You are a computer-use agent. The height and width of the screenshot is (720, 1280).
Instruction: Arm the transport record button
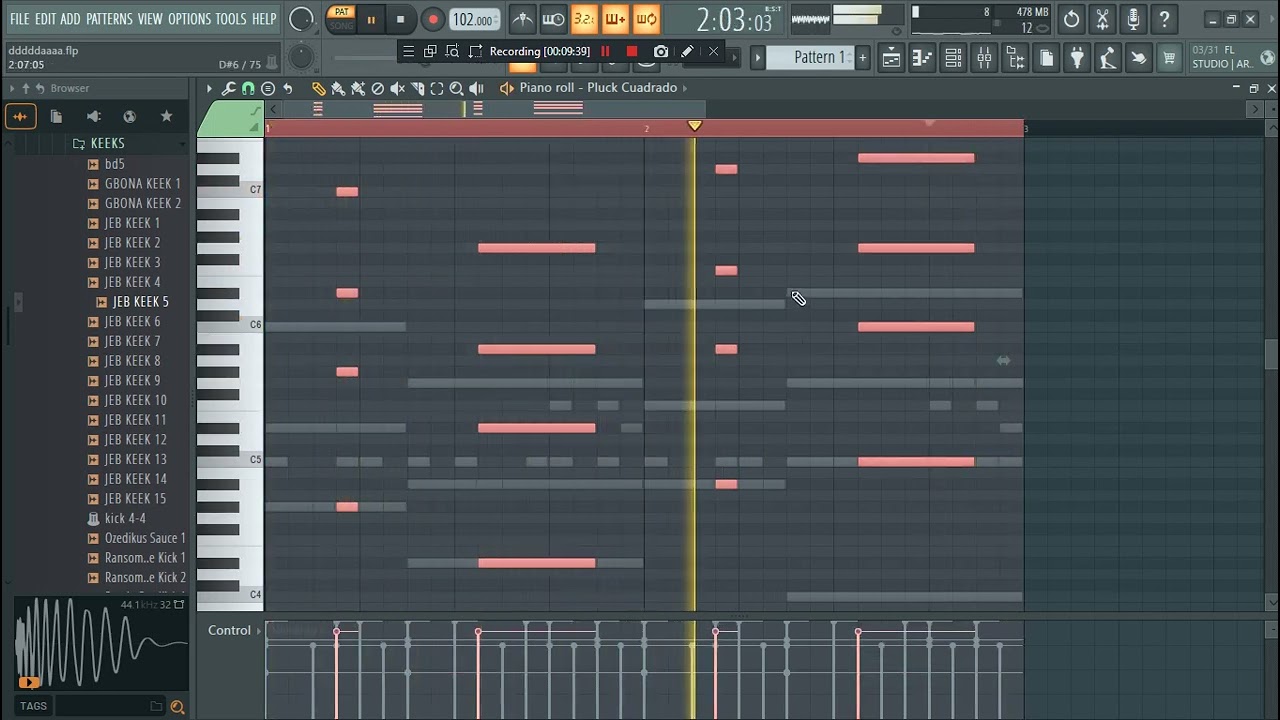pyautogui.click(x=432, y=19)
